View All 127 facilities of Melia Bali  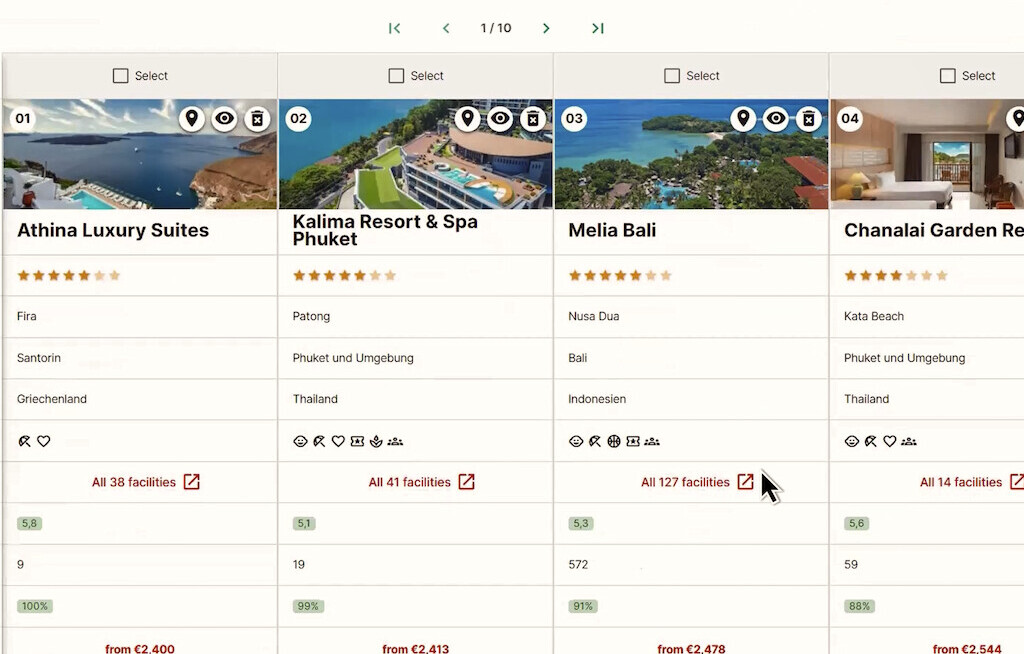pyautogui.click(x=697, y=482)
